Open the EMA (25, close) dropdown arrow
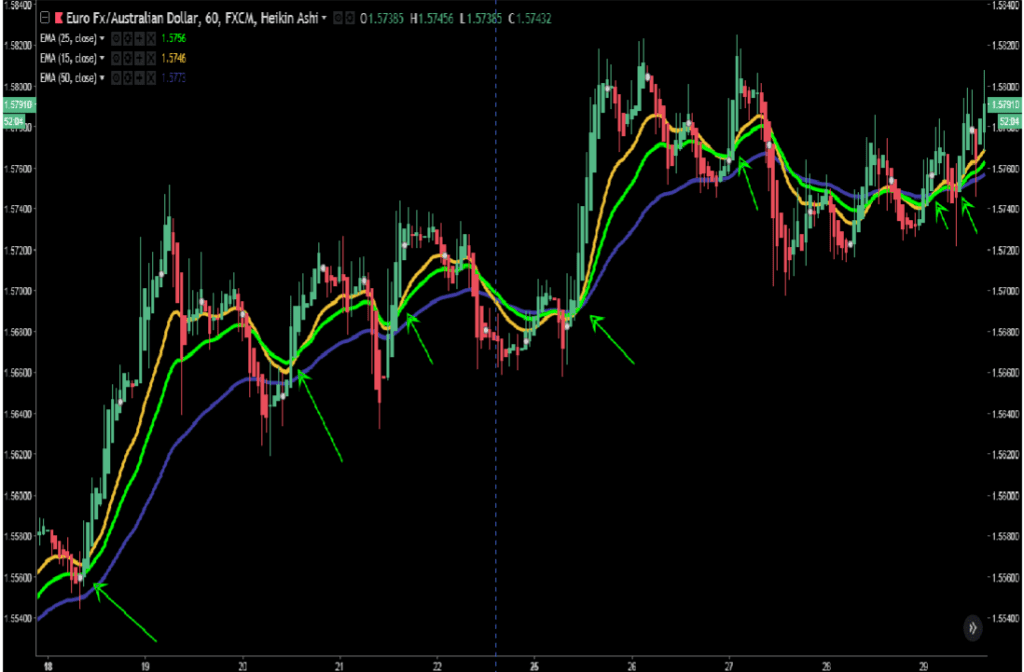The image size is (1024, 672). click(100, 38)
